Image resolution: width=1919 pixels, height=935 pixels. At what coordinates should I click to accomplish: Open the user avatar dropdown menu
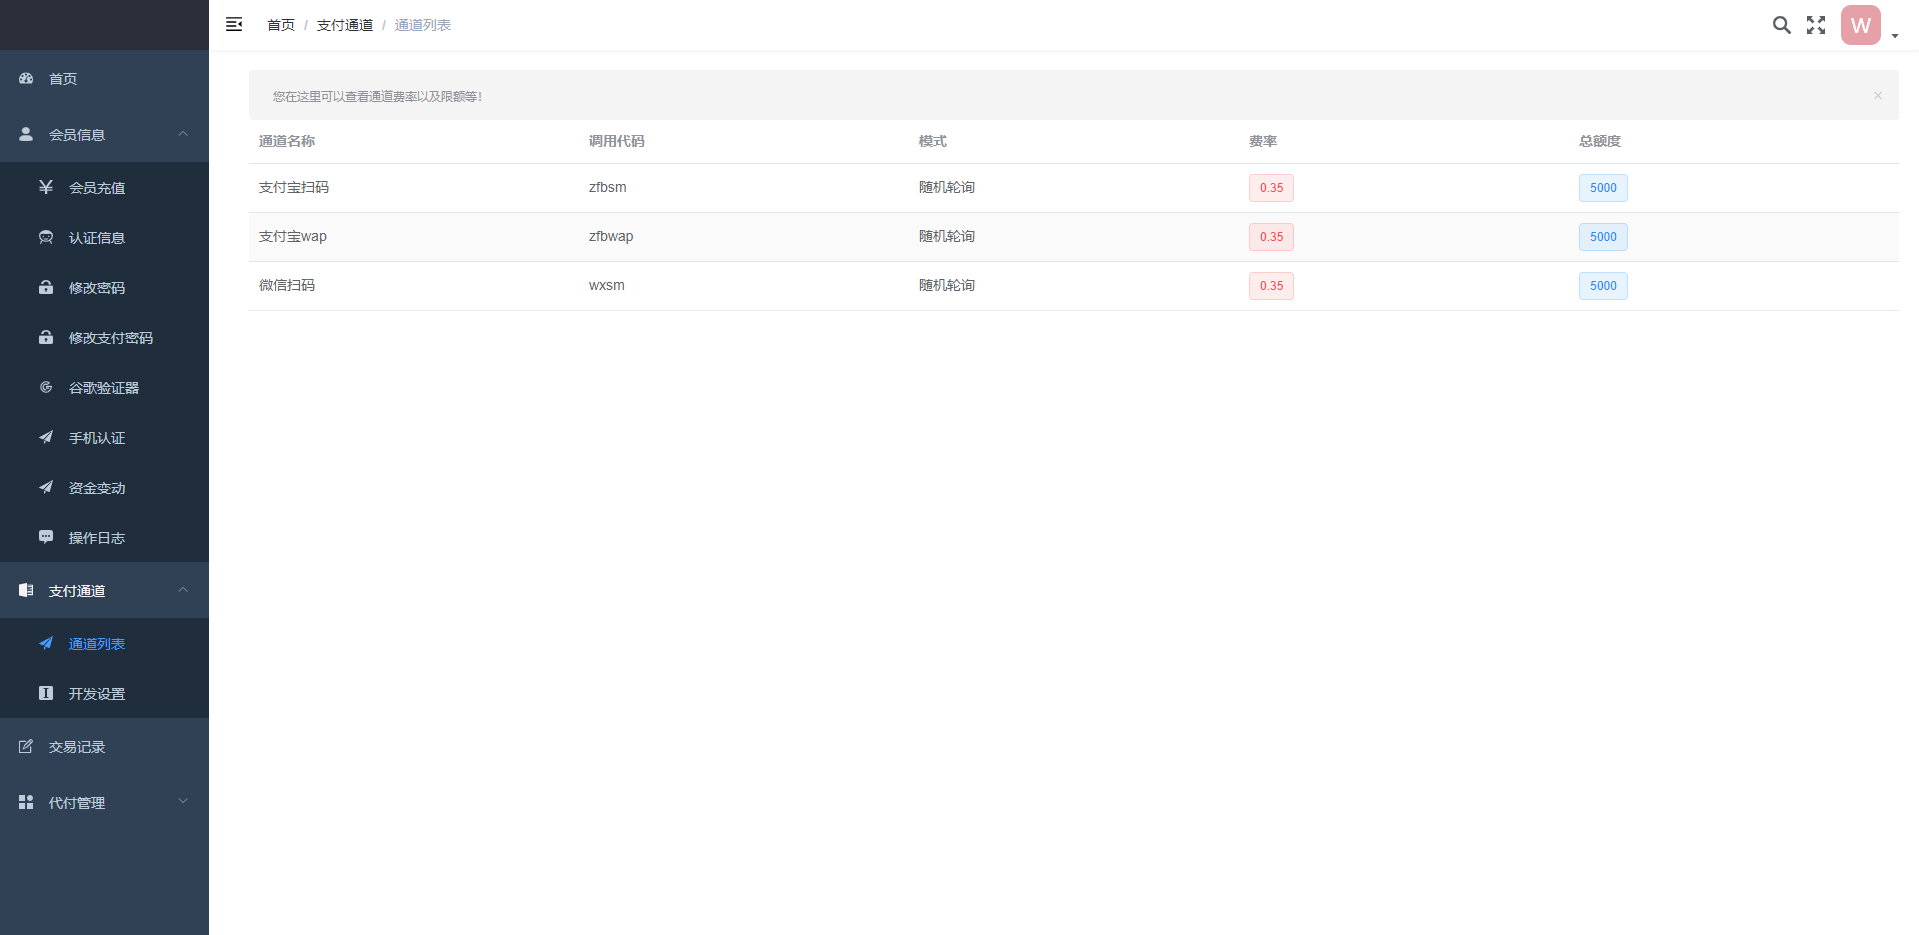point(1859,25)
